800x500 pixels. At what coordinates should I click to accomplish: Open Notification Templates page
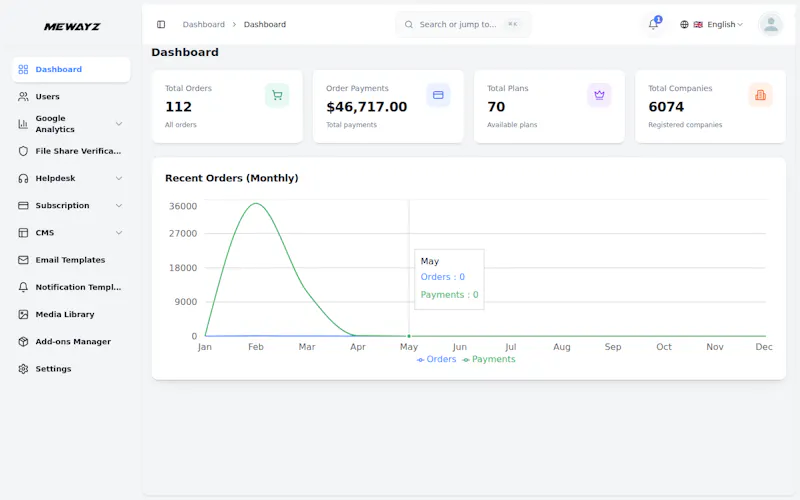coord(71,287)
